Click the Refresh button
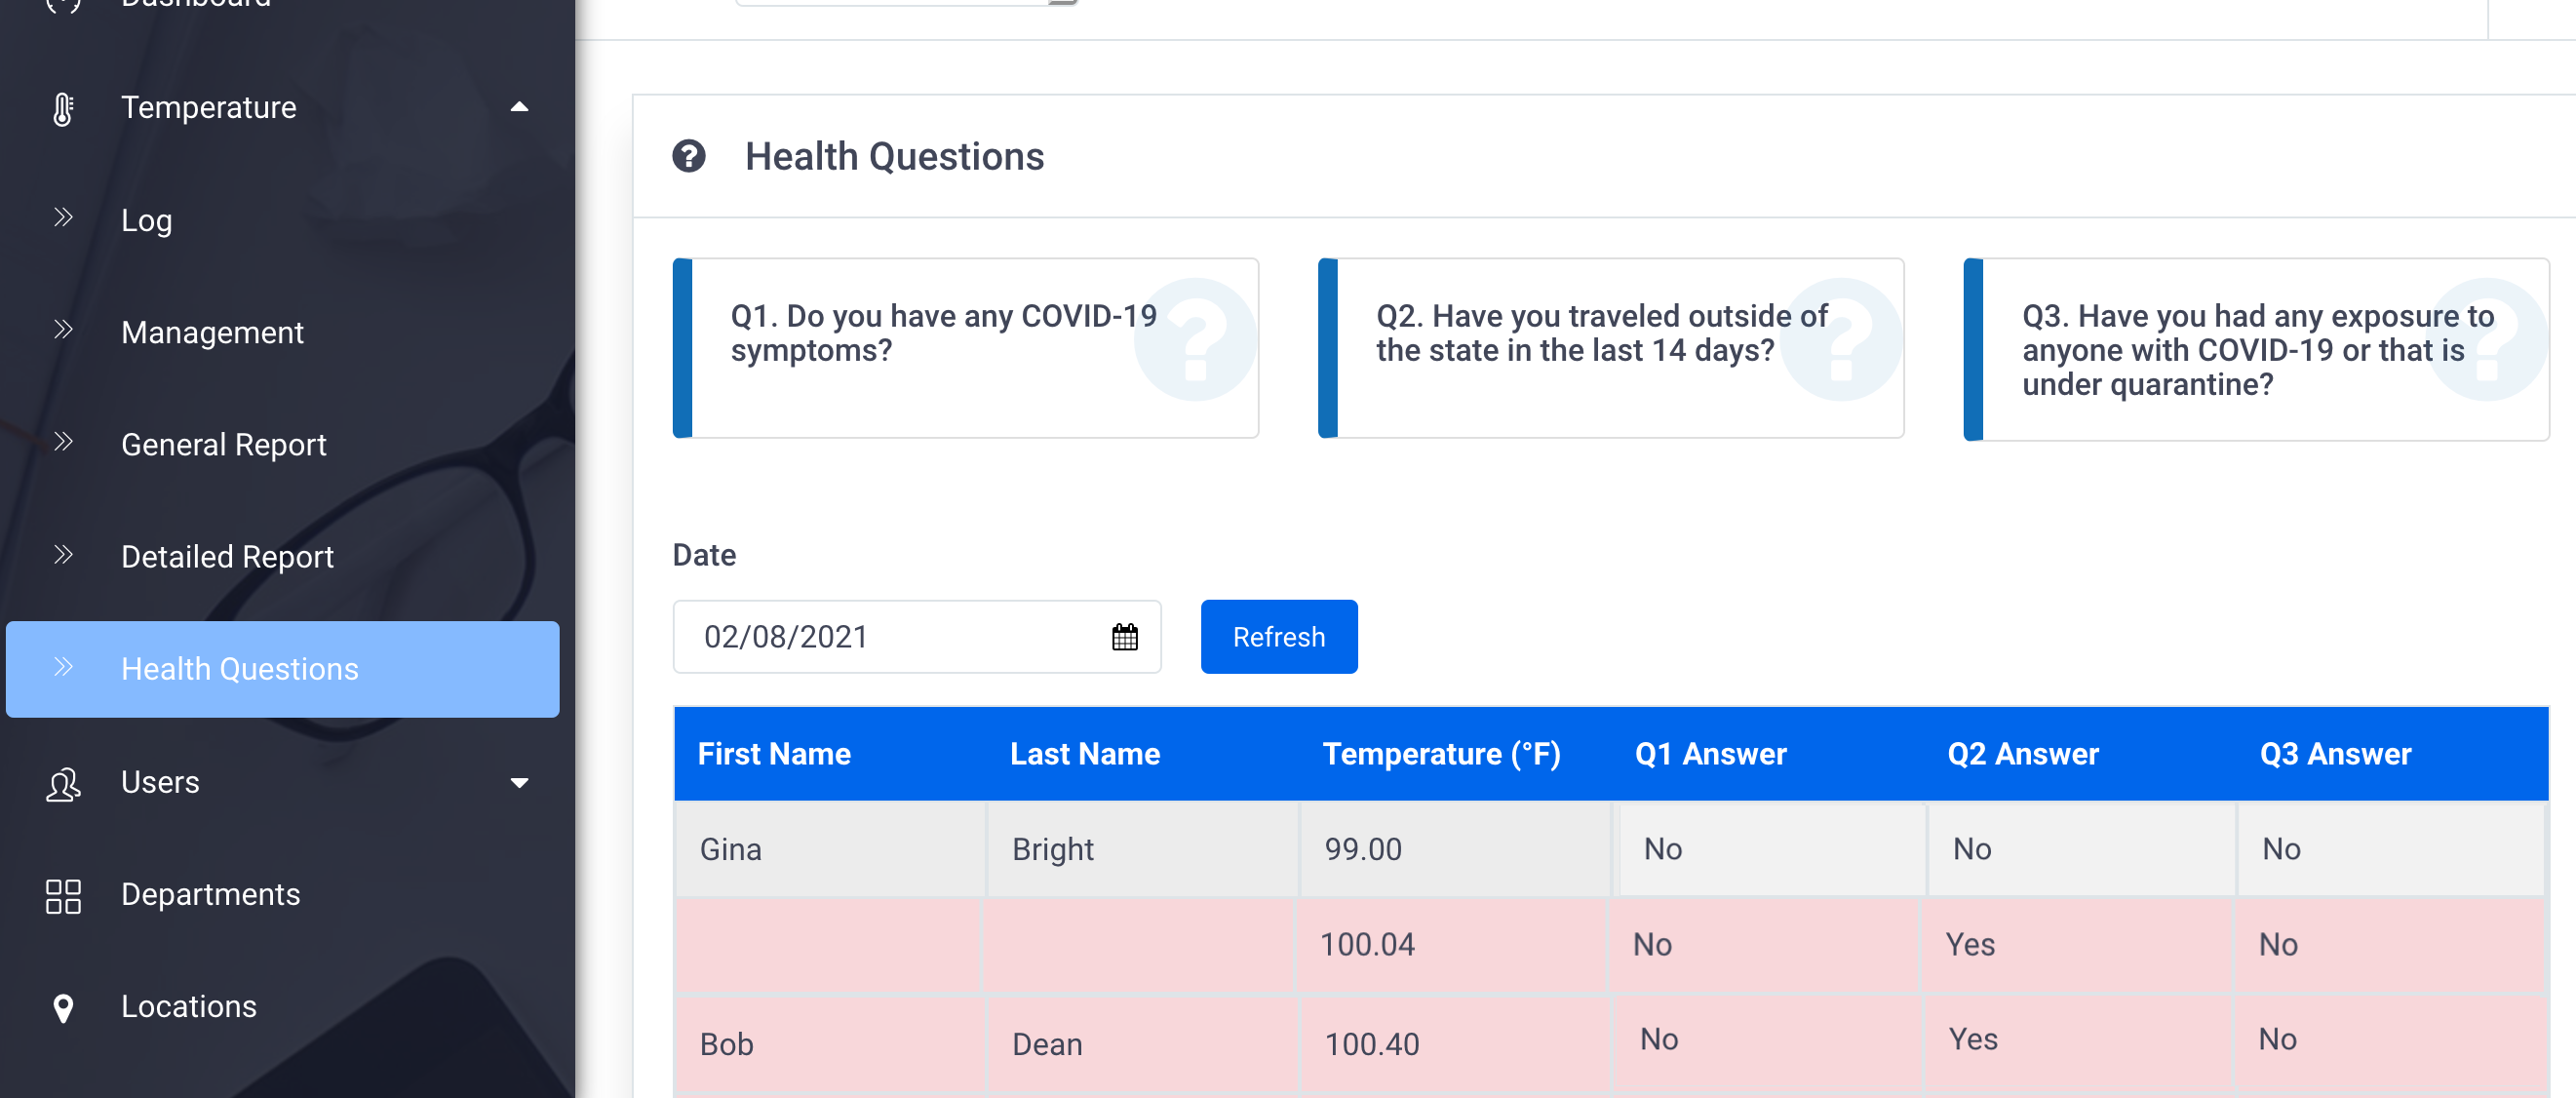The width and height of the screenshot is (2576, 1098). [1279, 637]
